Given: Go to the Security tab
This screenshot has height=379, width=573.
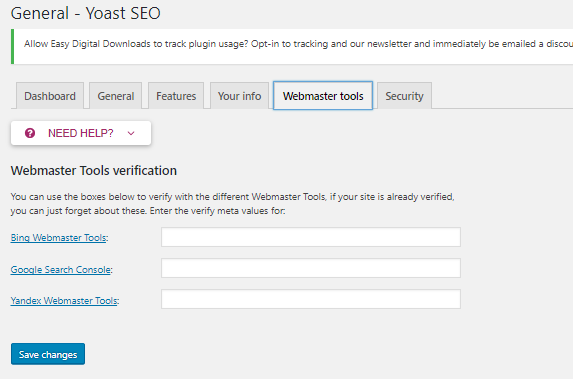Looking at the screenshot, I should coord(404,96).
